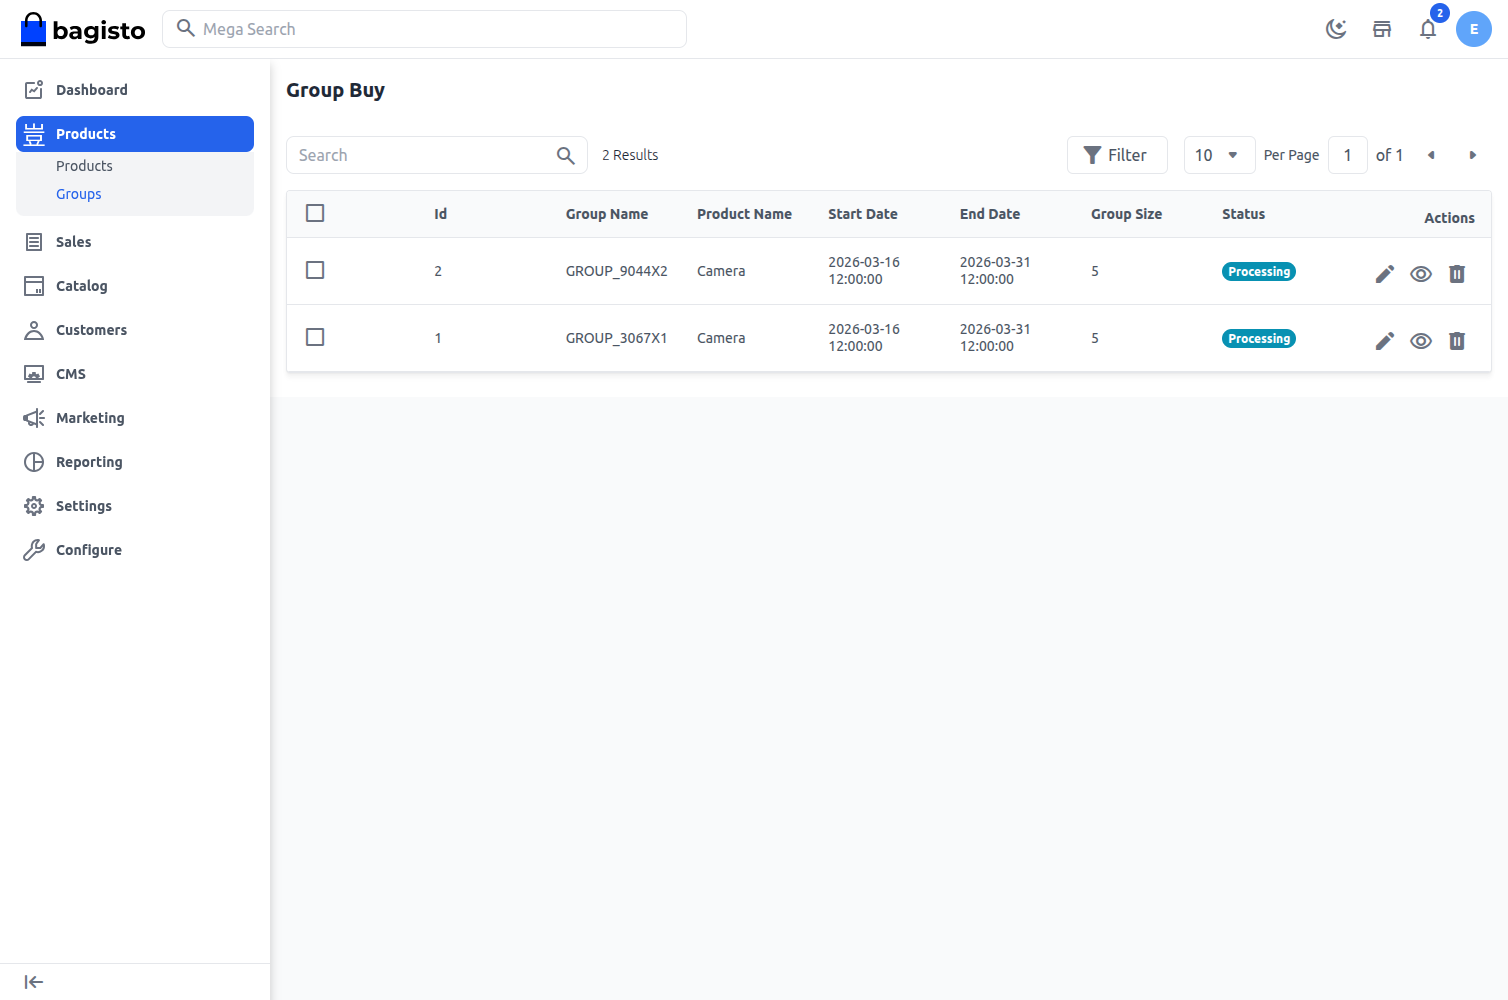The height and width of the screenshot is (1000, 1508).
Task: Open the Reporting section
Action: coord(88,462)
